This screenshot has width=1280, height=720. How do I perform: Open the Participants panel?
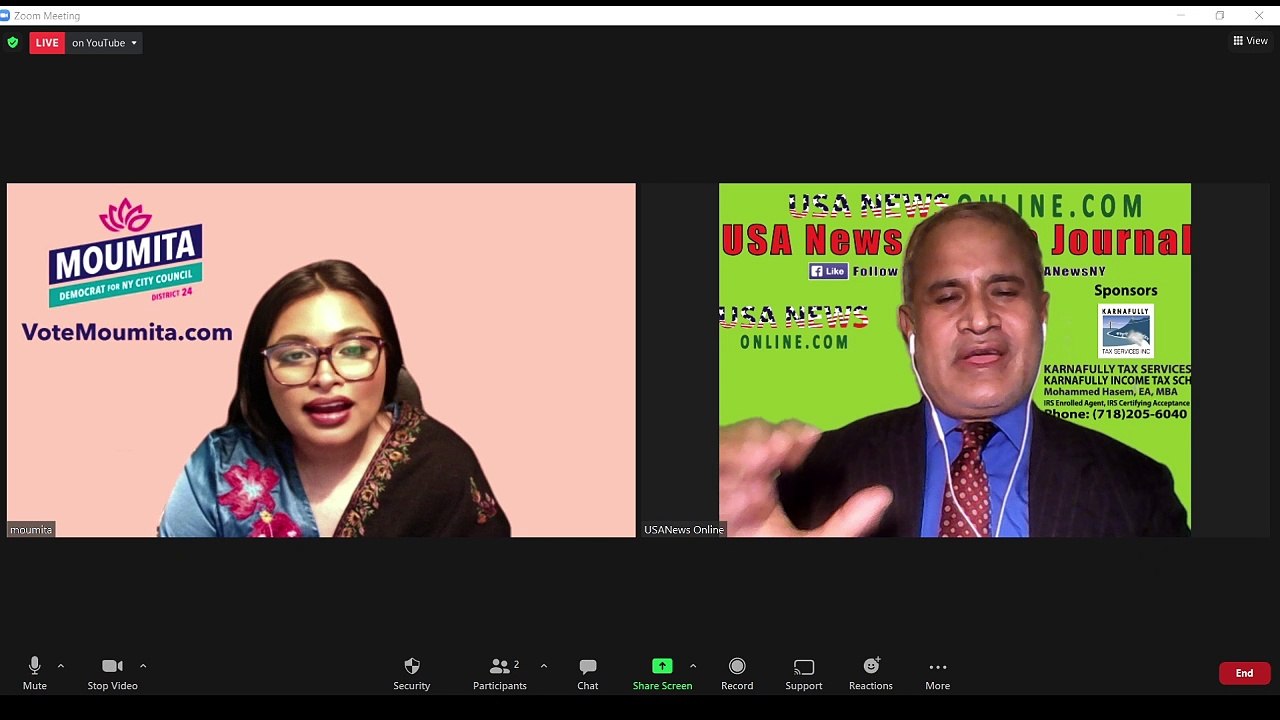coord(500,674)
